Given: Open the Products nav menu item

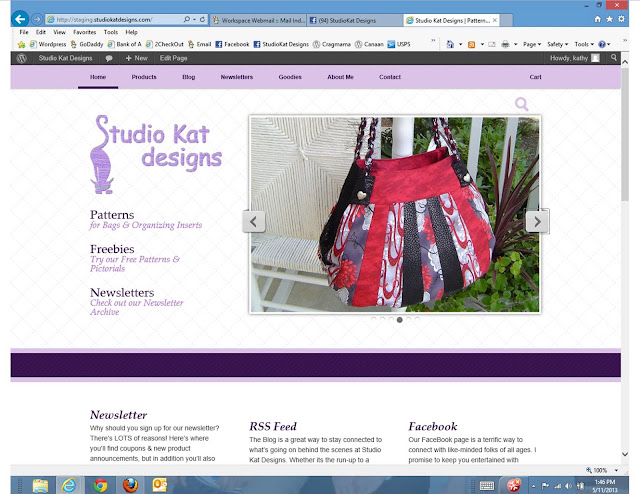Looking at the screenshot, I should [x=144, y=77].
